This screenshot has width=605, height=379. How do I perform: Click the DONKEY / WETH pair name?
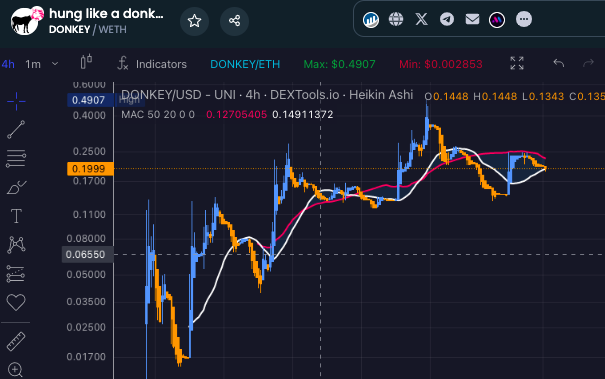click(88, 30)
